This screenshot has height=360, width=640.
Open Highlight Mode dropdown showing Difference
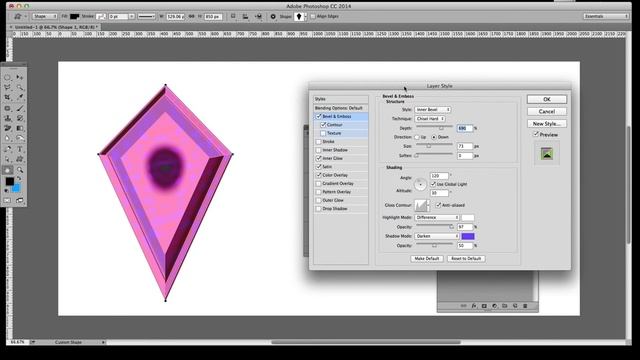[x=437, y=218]
